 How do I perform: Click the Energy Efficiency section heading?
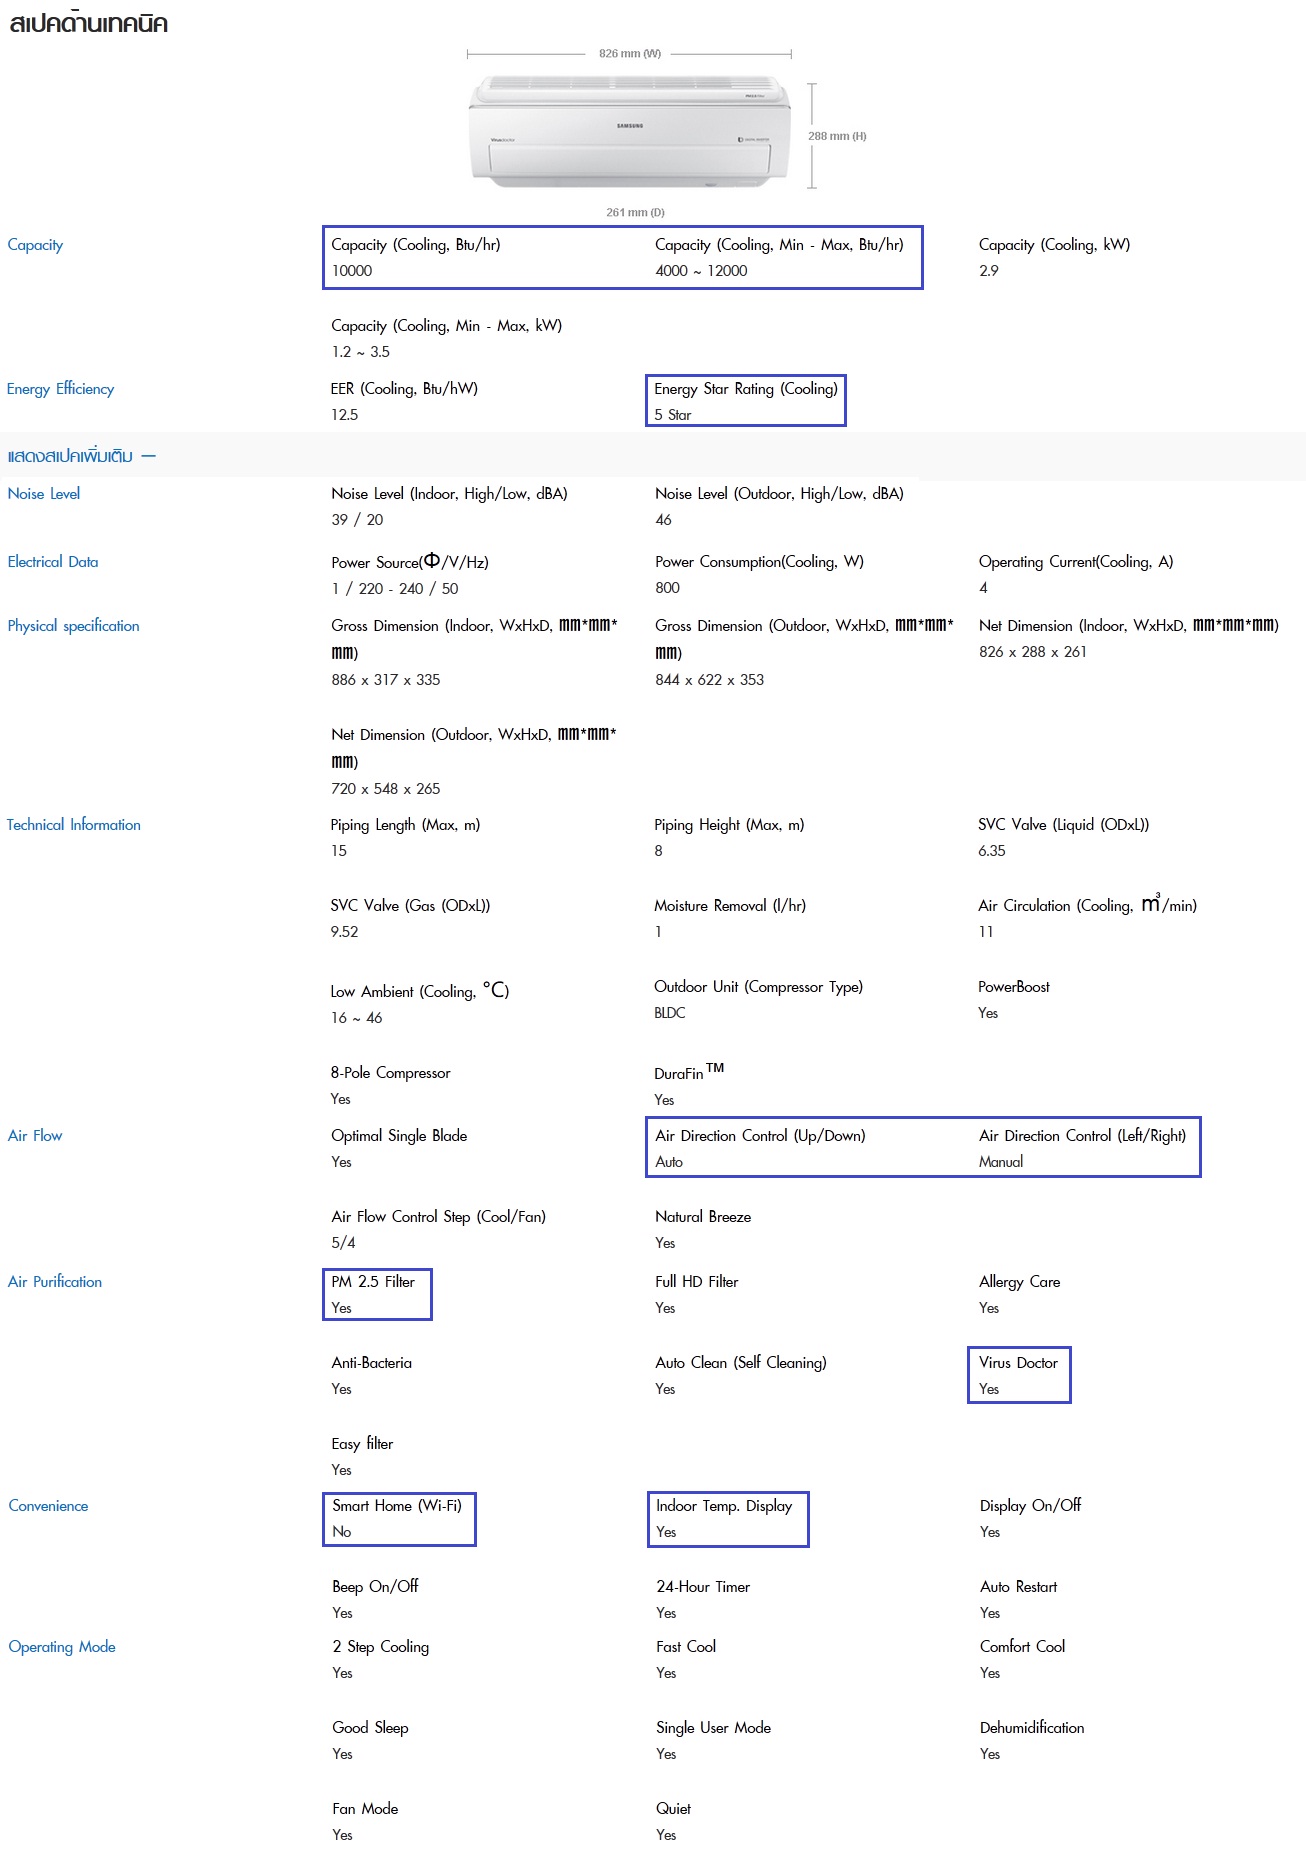pyautogui.click(x=60, y=389)
